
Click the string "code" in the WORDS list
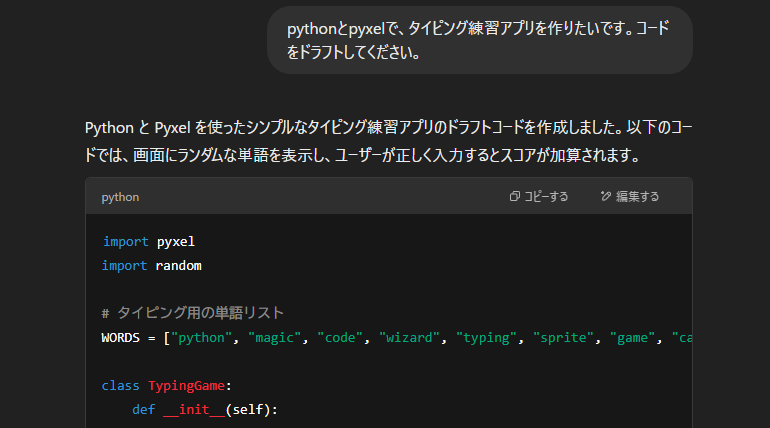[340, 338]
